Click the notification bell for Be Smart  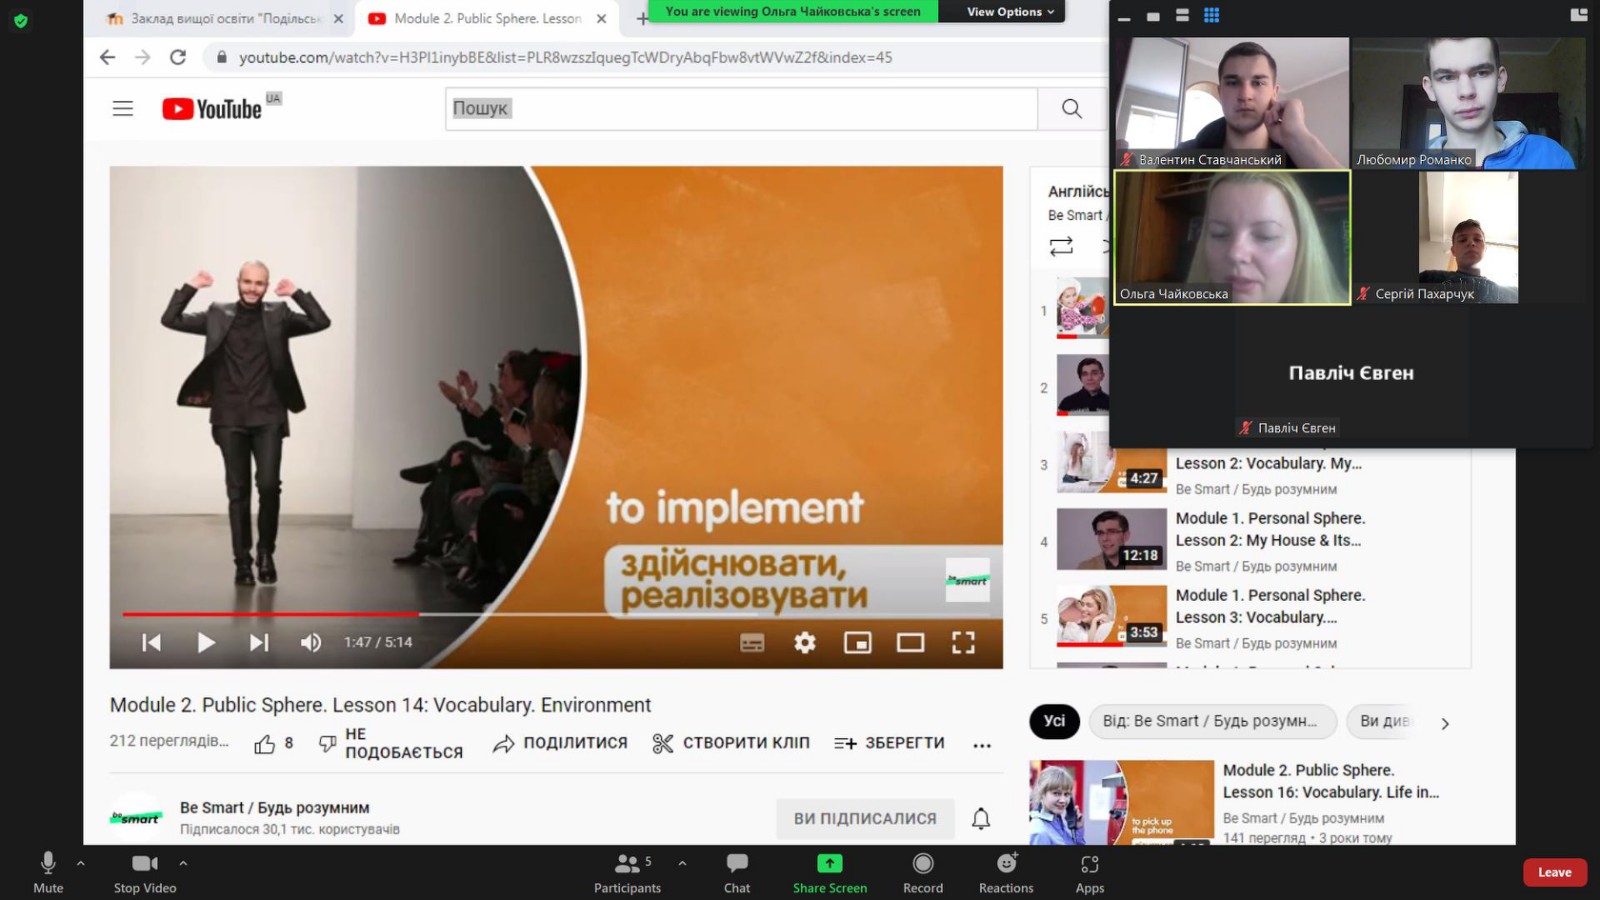[980, 818]
